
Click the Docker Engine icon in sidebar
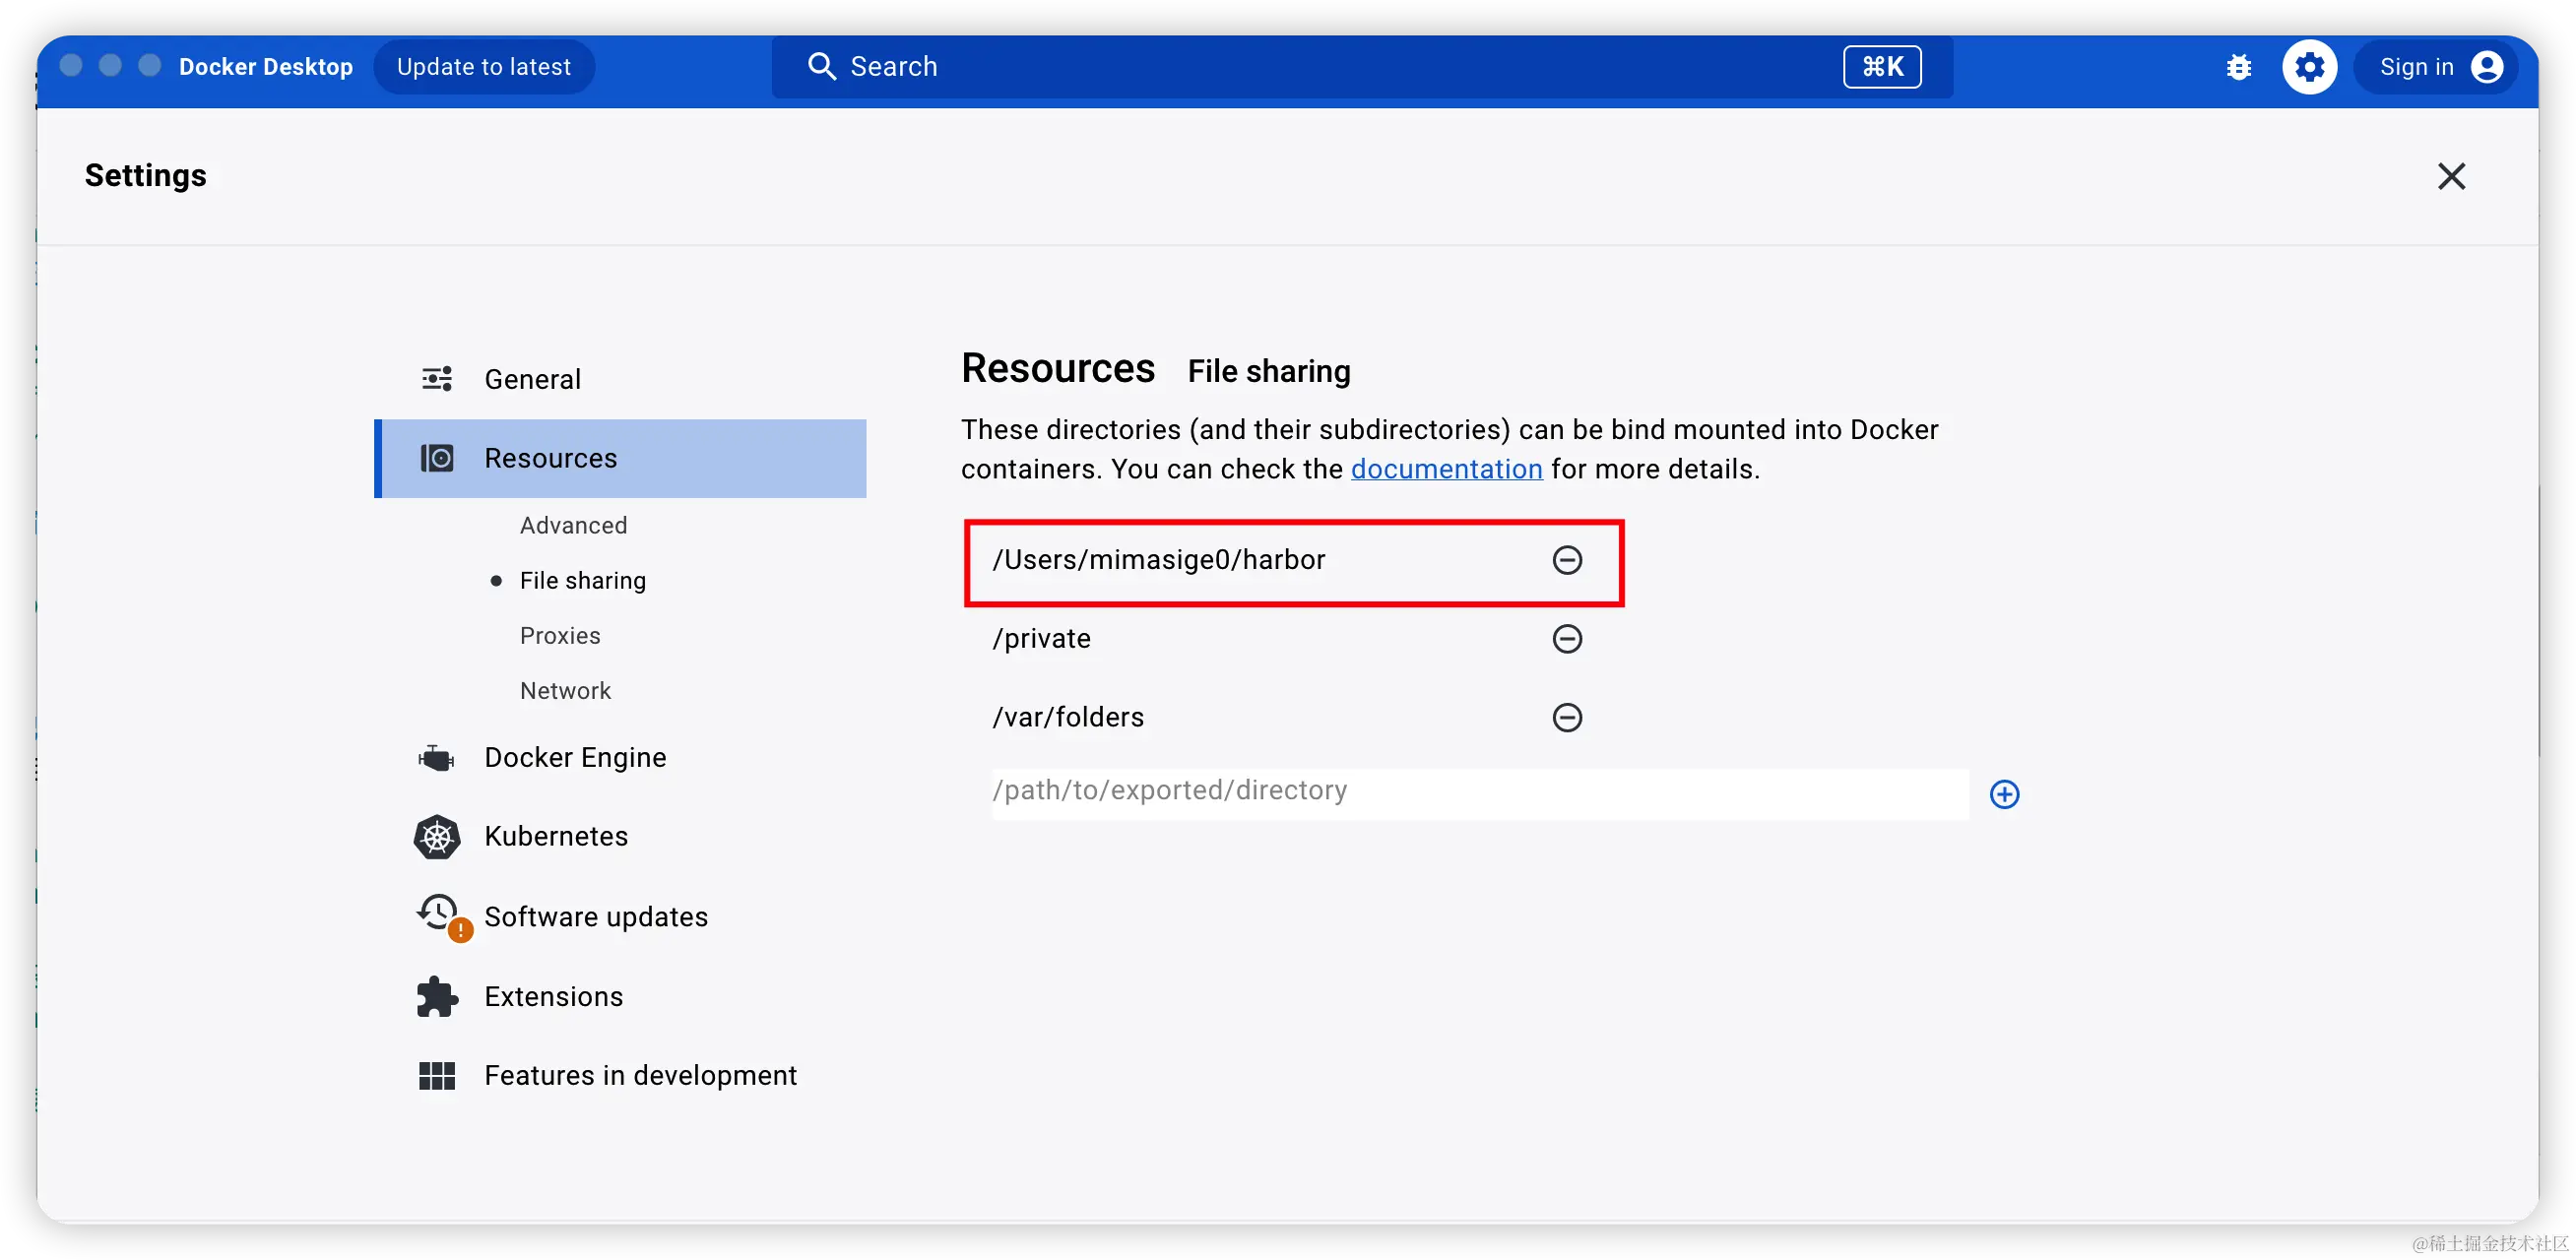[x=437, y=758]
